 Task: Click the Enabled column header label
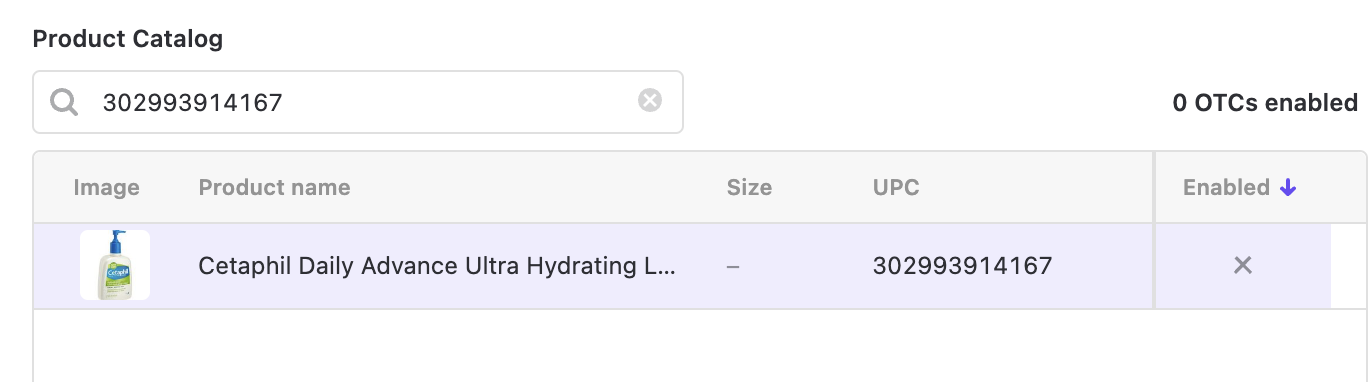(1226, 187)
